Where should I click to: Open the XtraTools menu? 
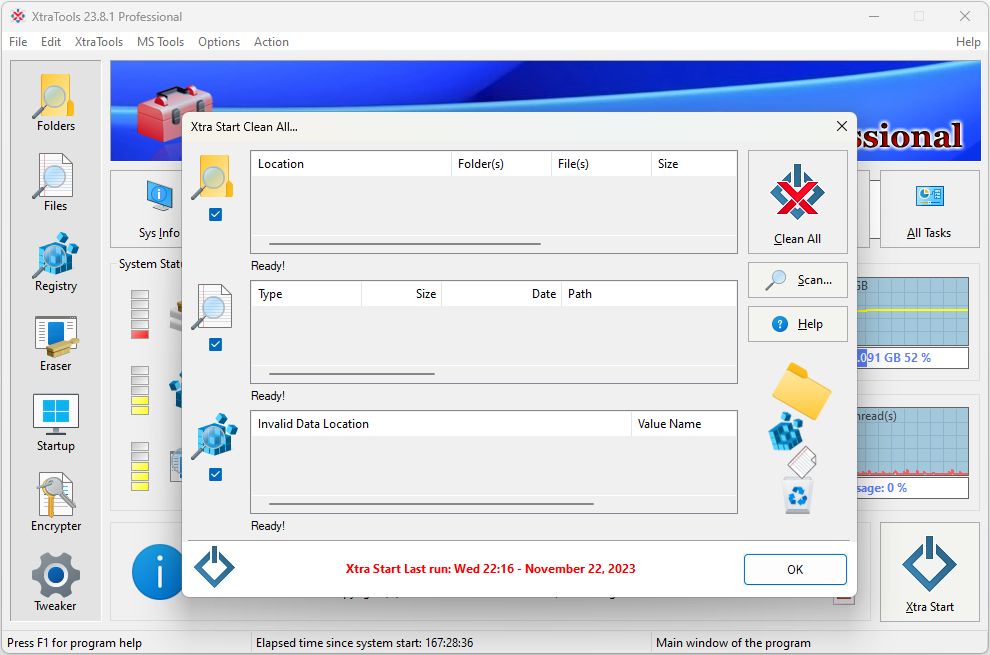tap(99, 42)
